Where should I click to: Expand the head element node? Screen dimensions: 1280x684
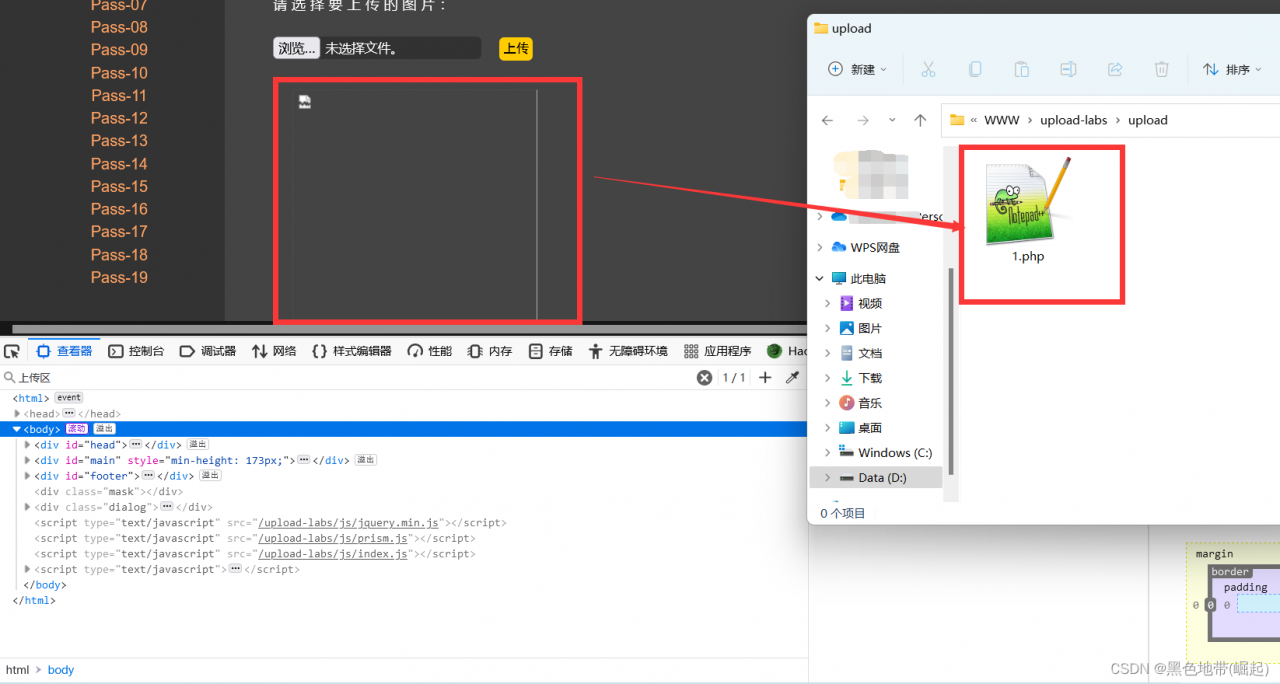click(x=17, y=413)
